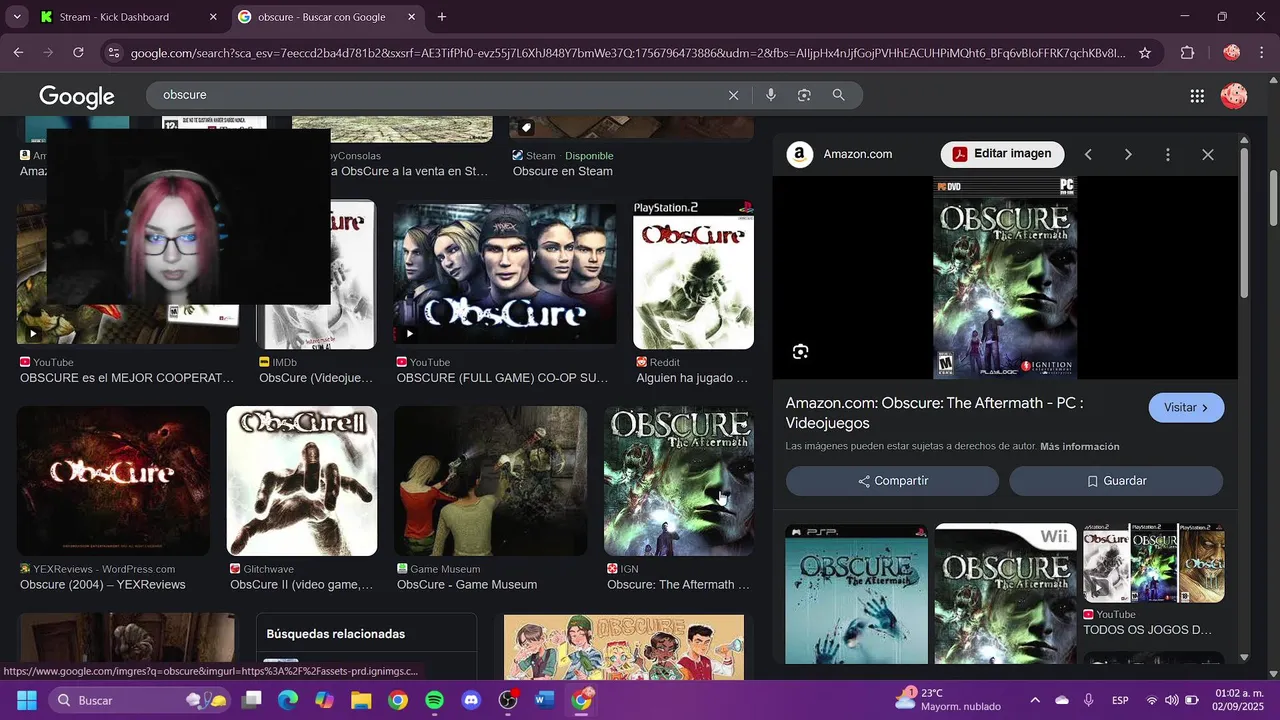The width and height of the screenshot is (1280, 720).
Task: Go back to previous page
Action: [x=19, y=53]
